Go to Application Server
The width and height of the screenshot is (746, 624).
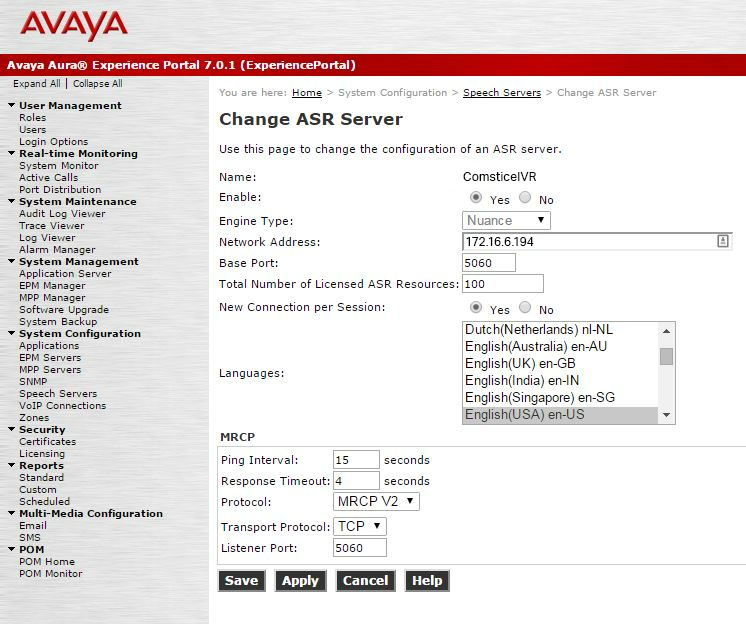point(65,273)
